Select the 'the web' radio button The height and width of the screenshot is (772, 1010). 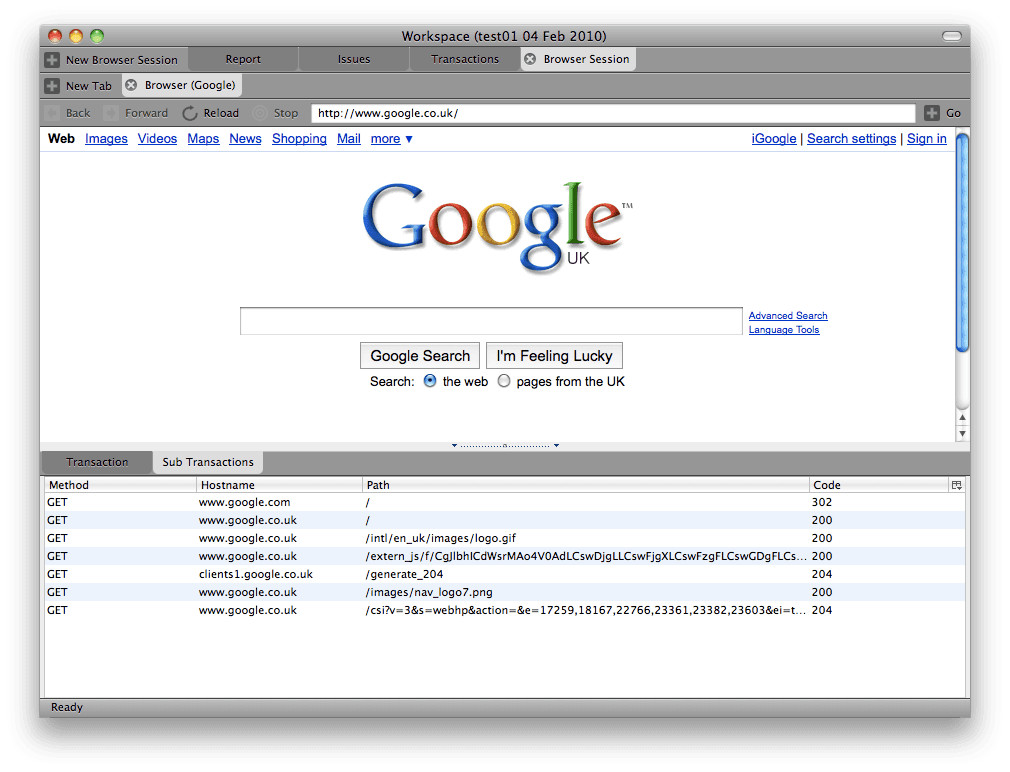pos(430,381)
